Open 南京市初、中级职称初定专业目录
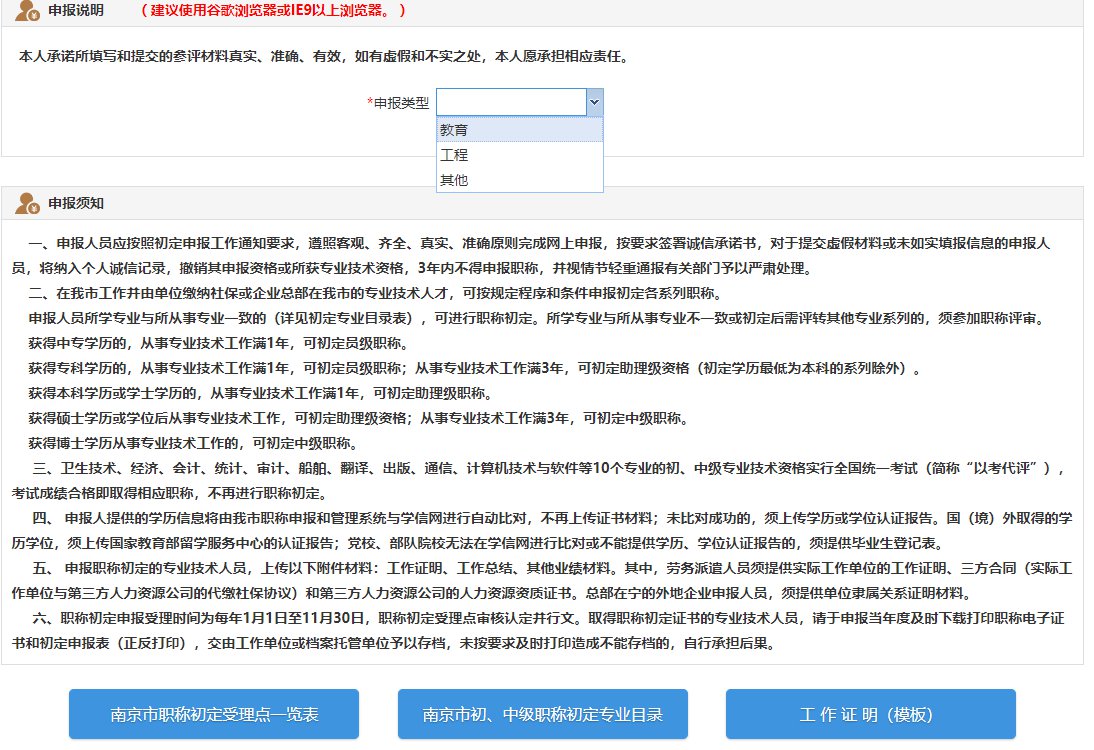1094x750 pixels. click(542, 715)
